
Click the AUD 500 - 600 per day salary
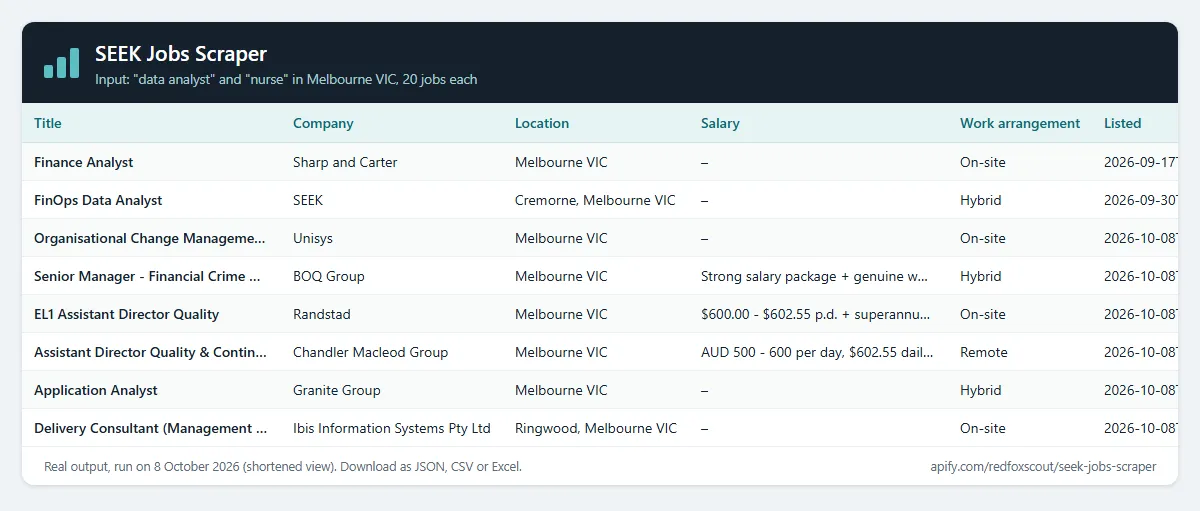(817, 352)
